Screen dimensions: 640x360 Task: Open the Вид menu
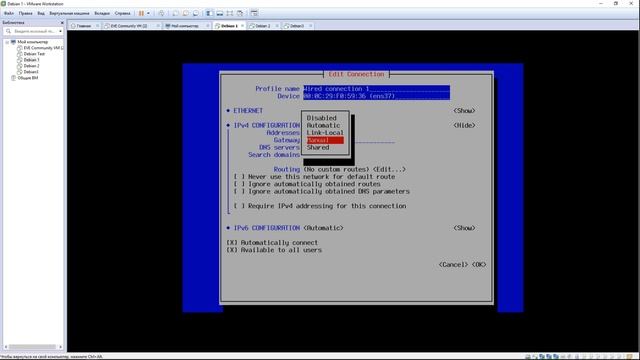click(41, 13)
